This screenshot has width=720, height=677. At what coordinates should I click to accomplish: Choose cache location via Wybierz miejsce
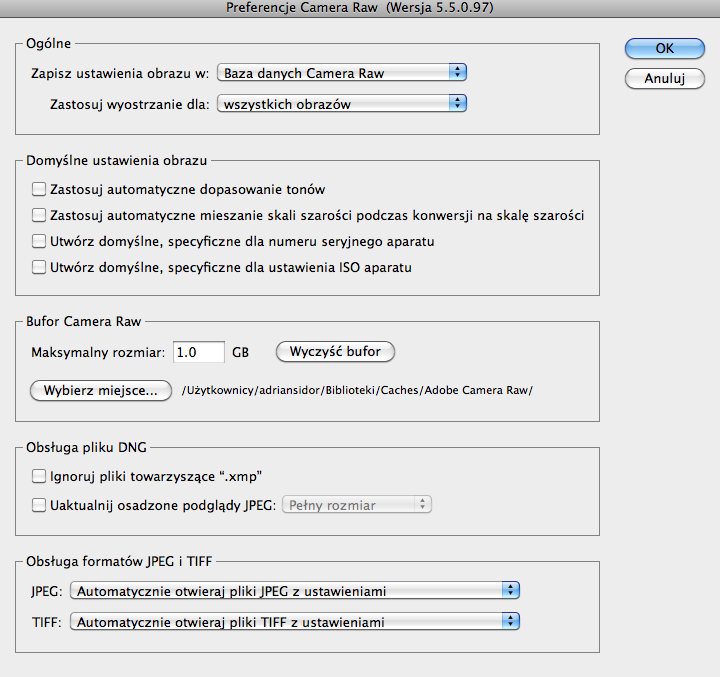(101, 390)
